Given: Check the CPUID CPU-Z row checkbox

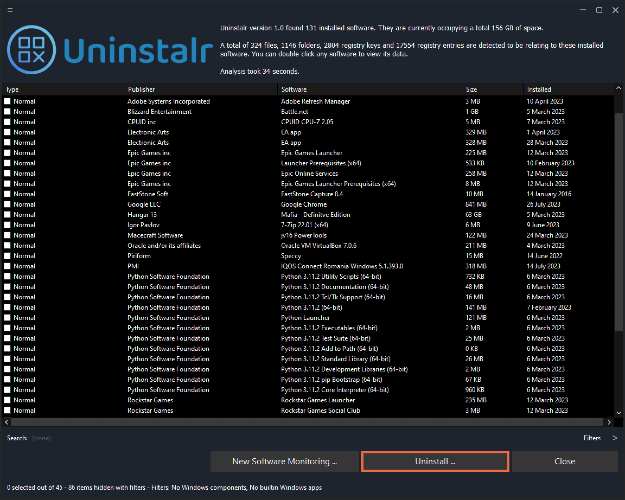Looking at the screenshot, I should point(7,122).
